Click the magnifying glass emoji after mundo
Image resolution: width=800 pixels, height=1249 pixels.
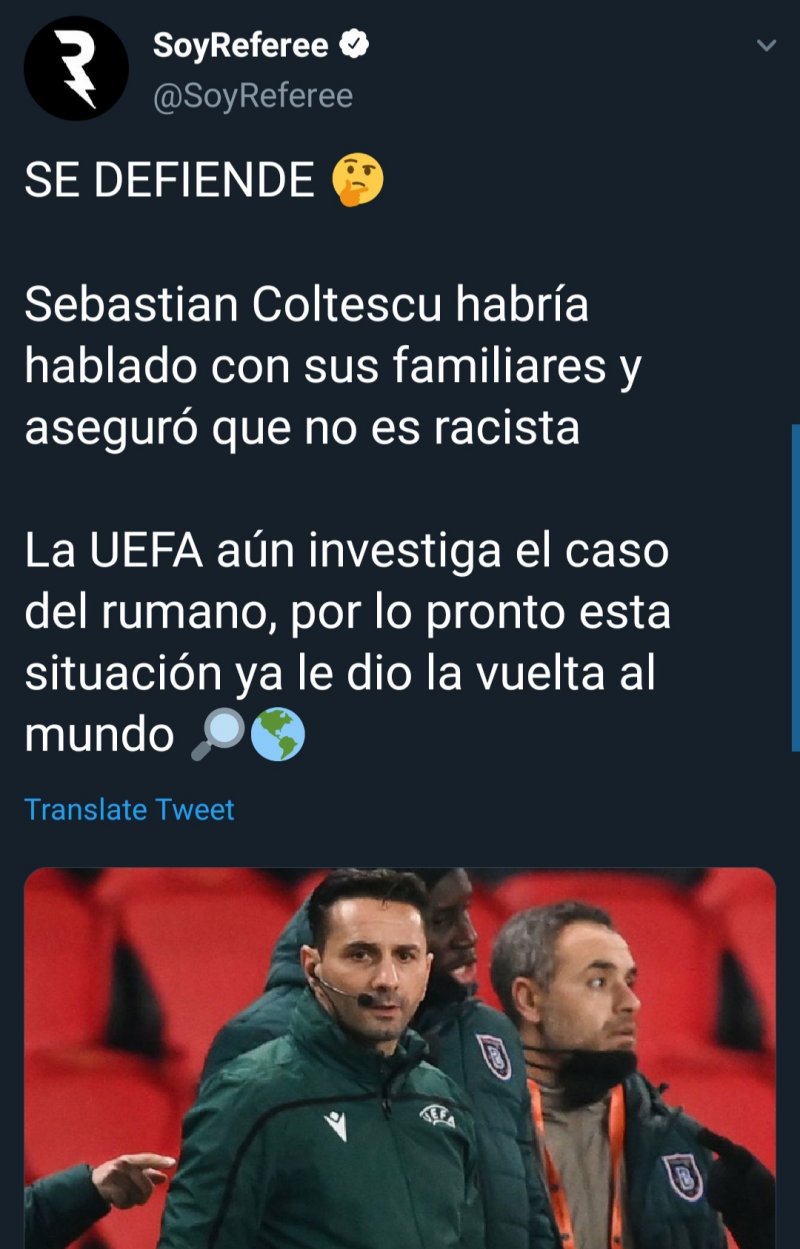[x=217, y=735]
